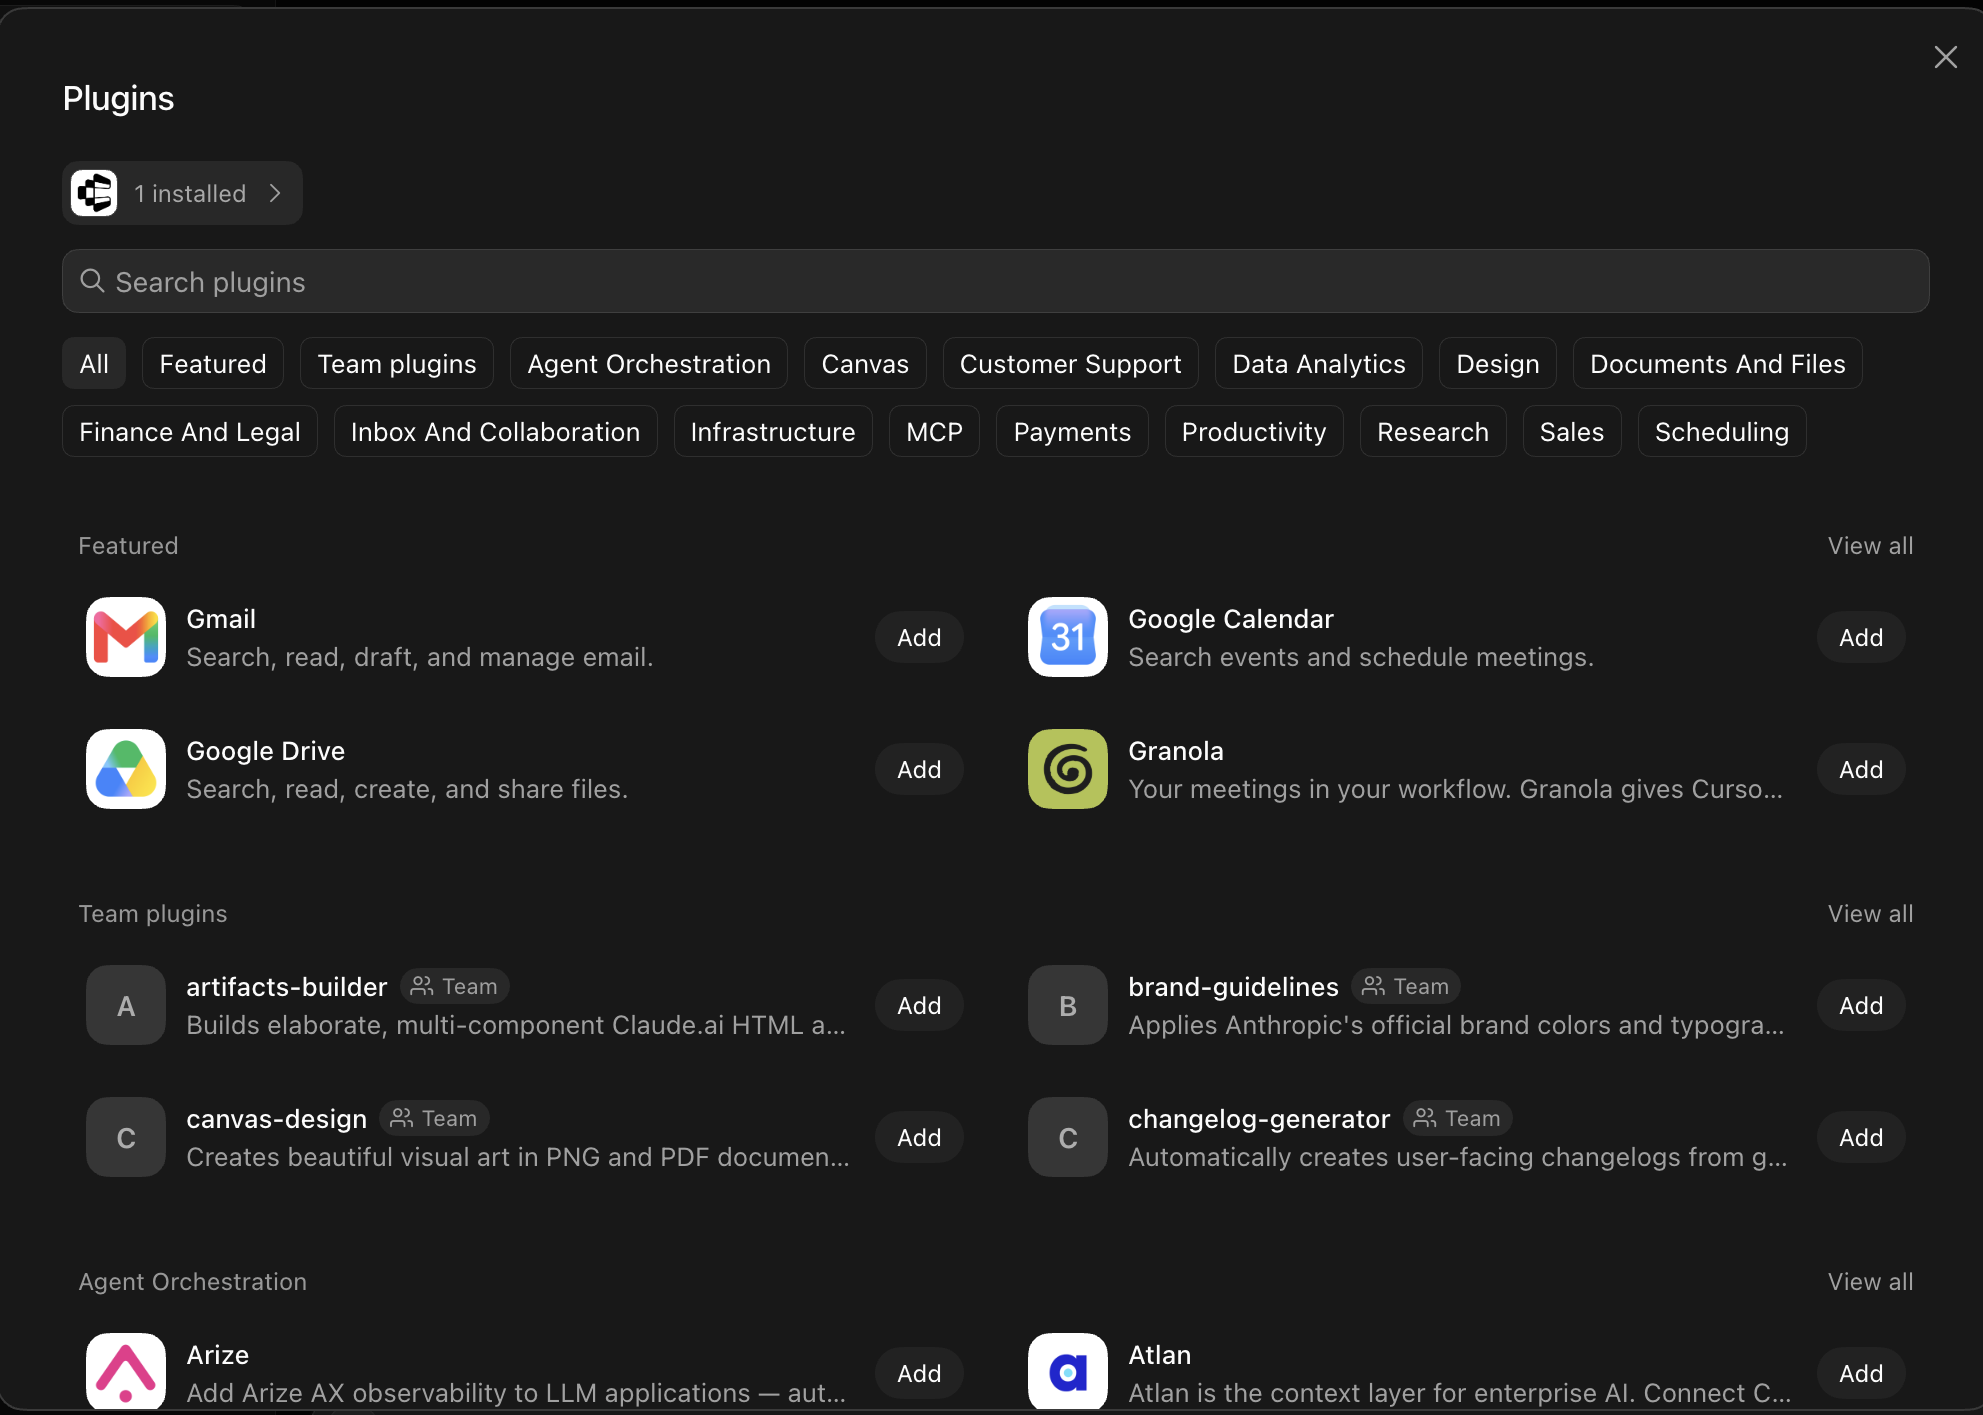Open the Granola plugin title
This screenshot has width=1983, height=1415.
tap(1176, 751)
